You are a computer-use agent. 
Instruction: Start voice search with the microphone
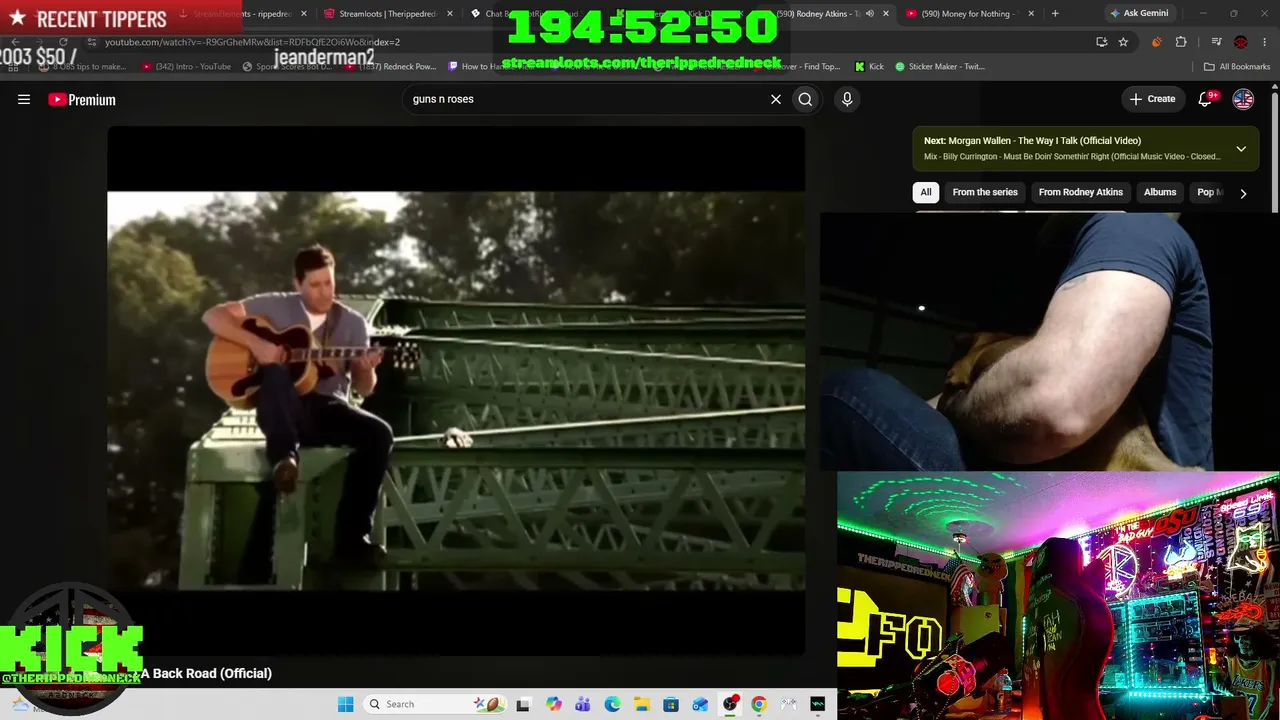tap(847, 99)
